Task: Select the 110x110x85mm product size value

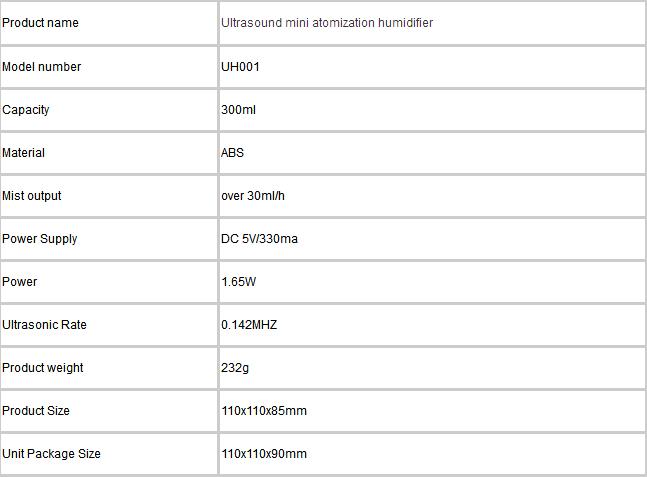Action: (264, 411)
